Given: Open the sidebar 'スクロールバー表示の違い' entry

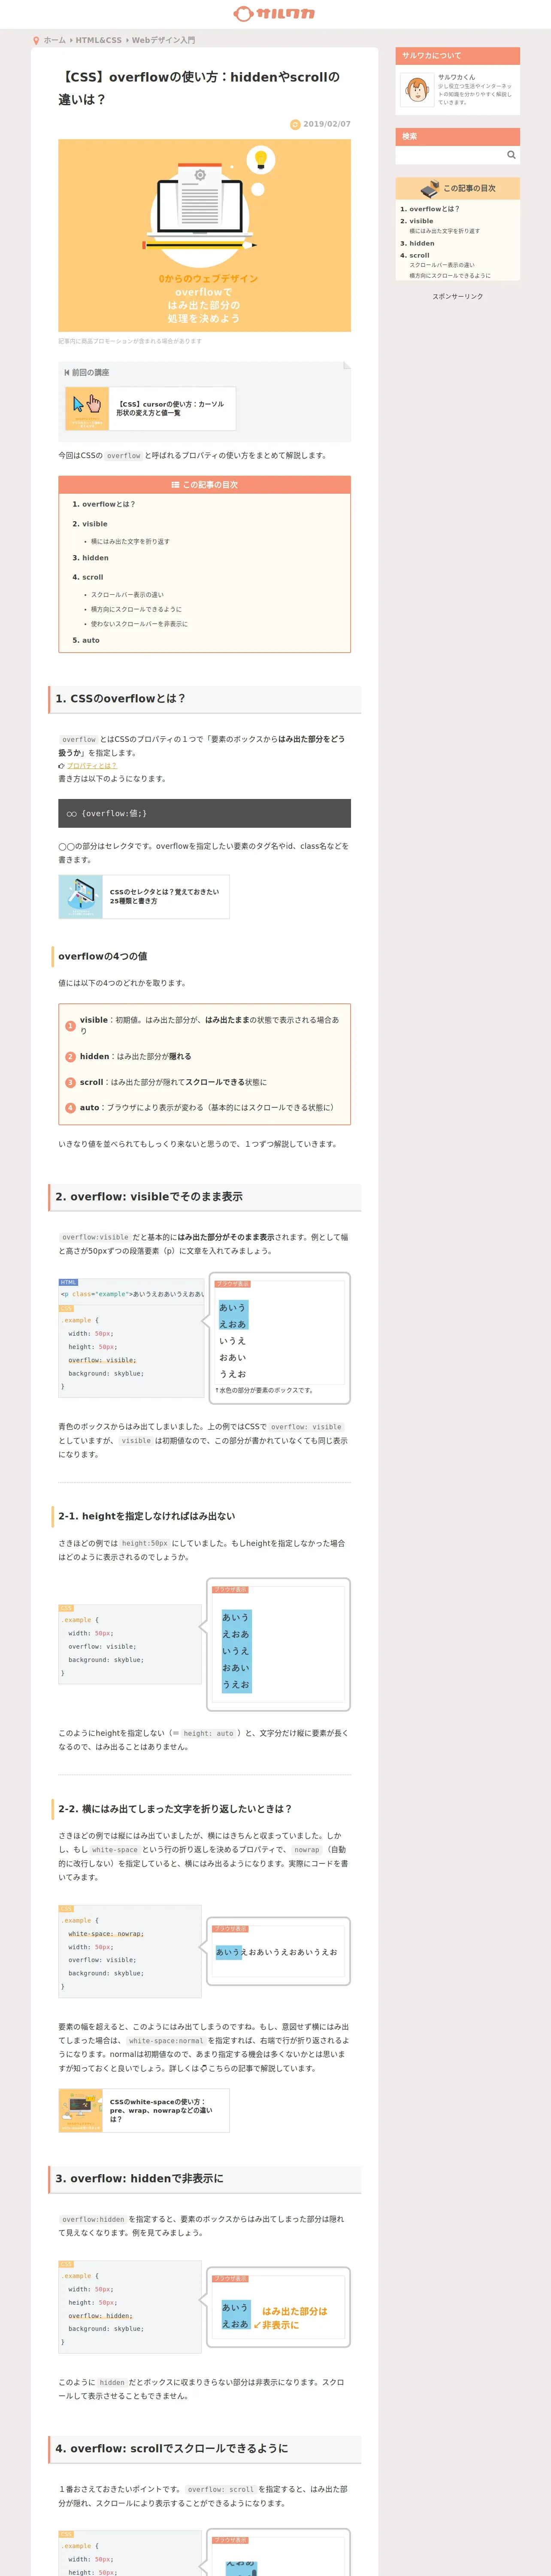Looking at the screenshot, I should pos(442,265).
